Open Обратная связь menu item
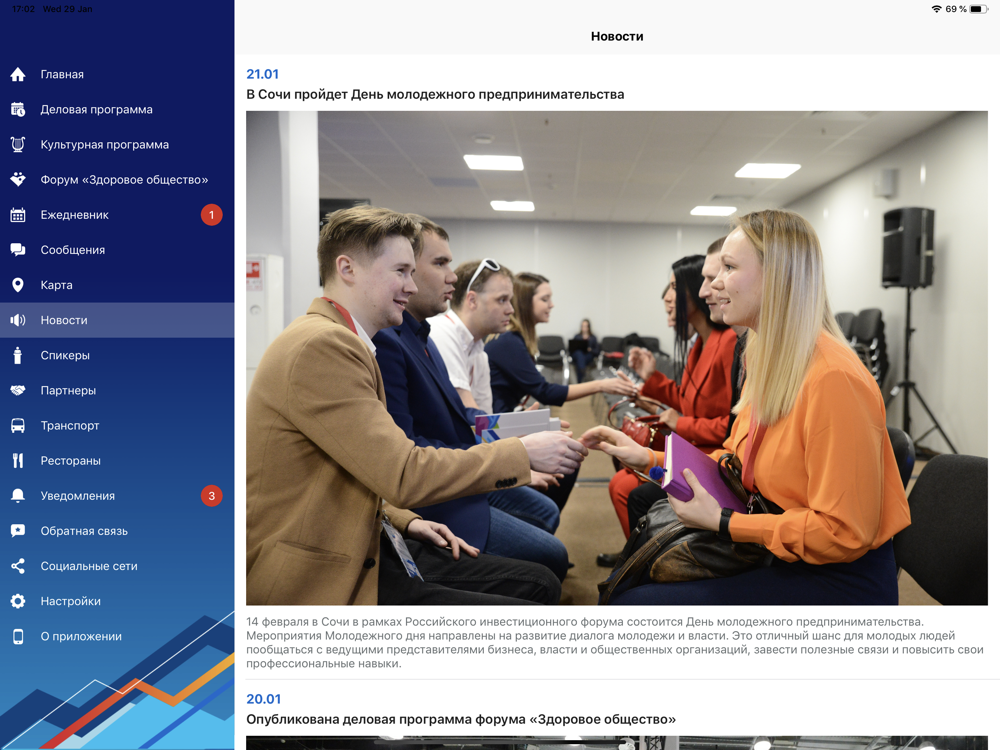1000x750 pixels. pos(117,531)
